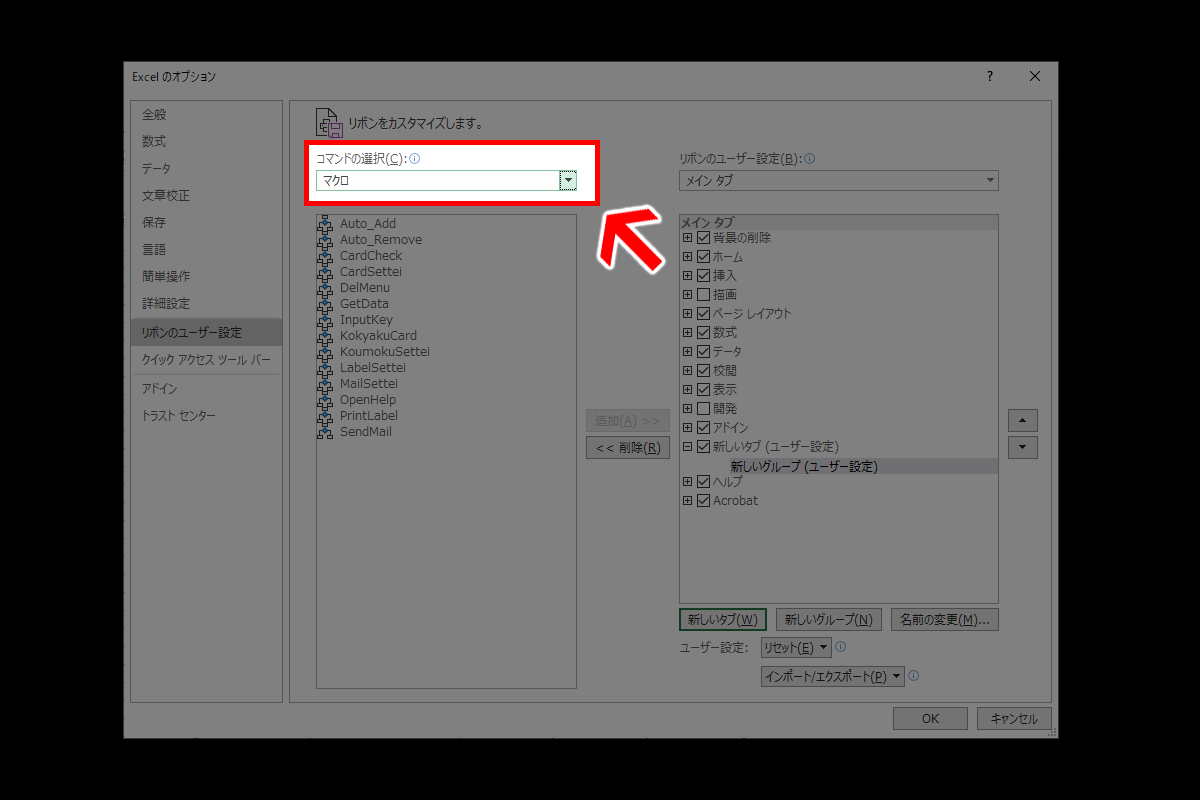Click the CardCheck macro icon
Screen dimensions: 1200x800
(325, 256)
